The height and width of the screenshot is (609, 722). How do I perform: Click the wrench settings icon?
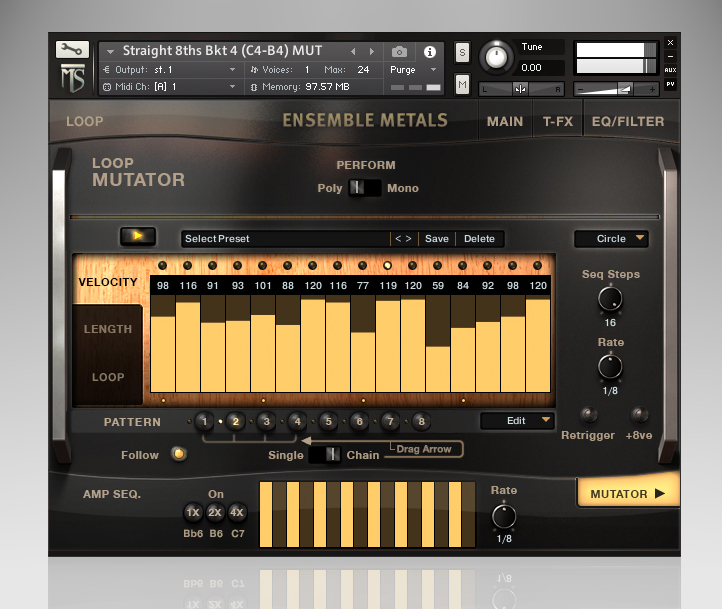72,49
